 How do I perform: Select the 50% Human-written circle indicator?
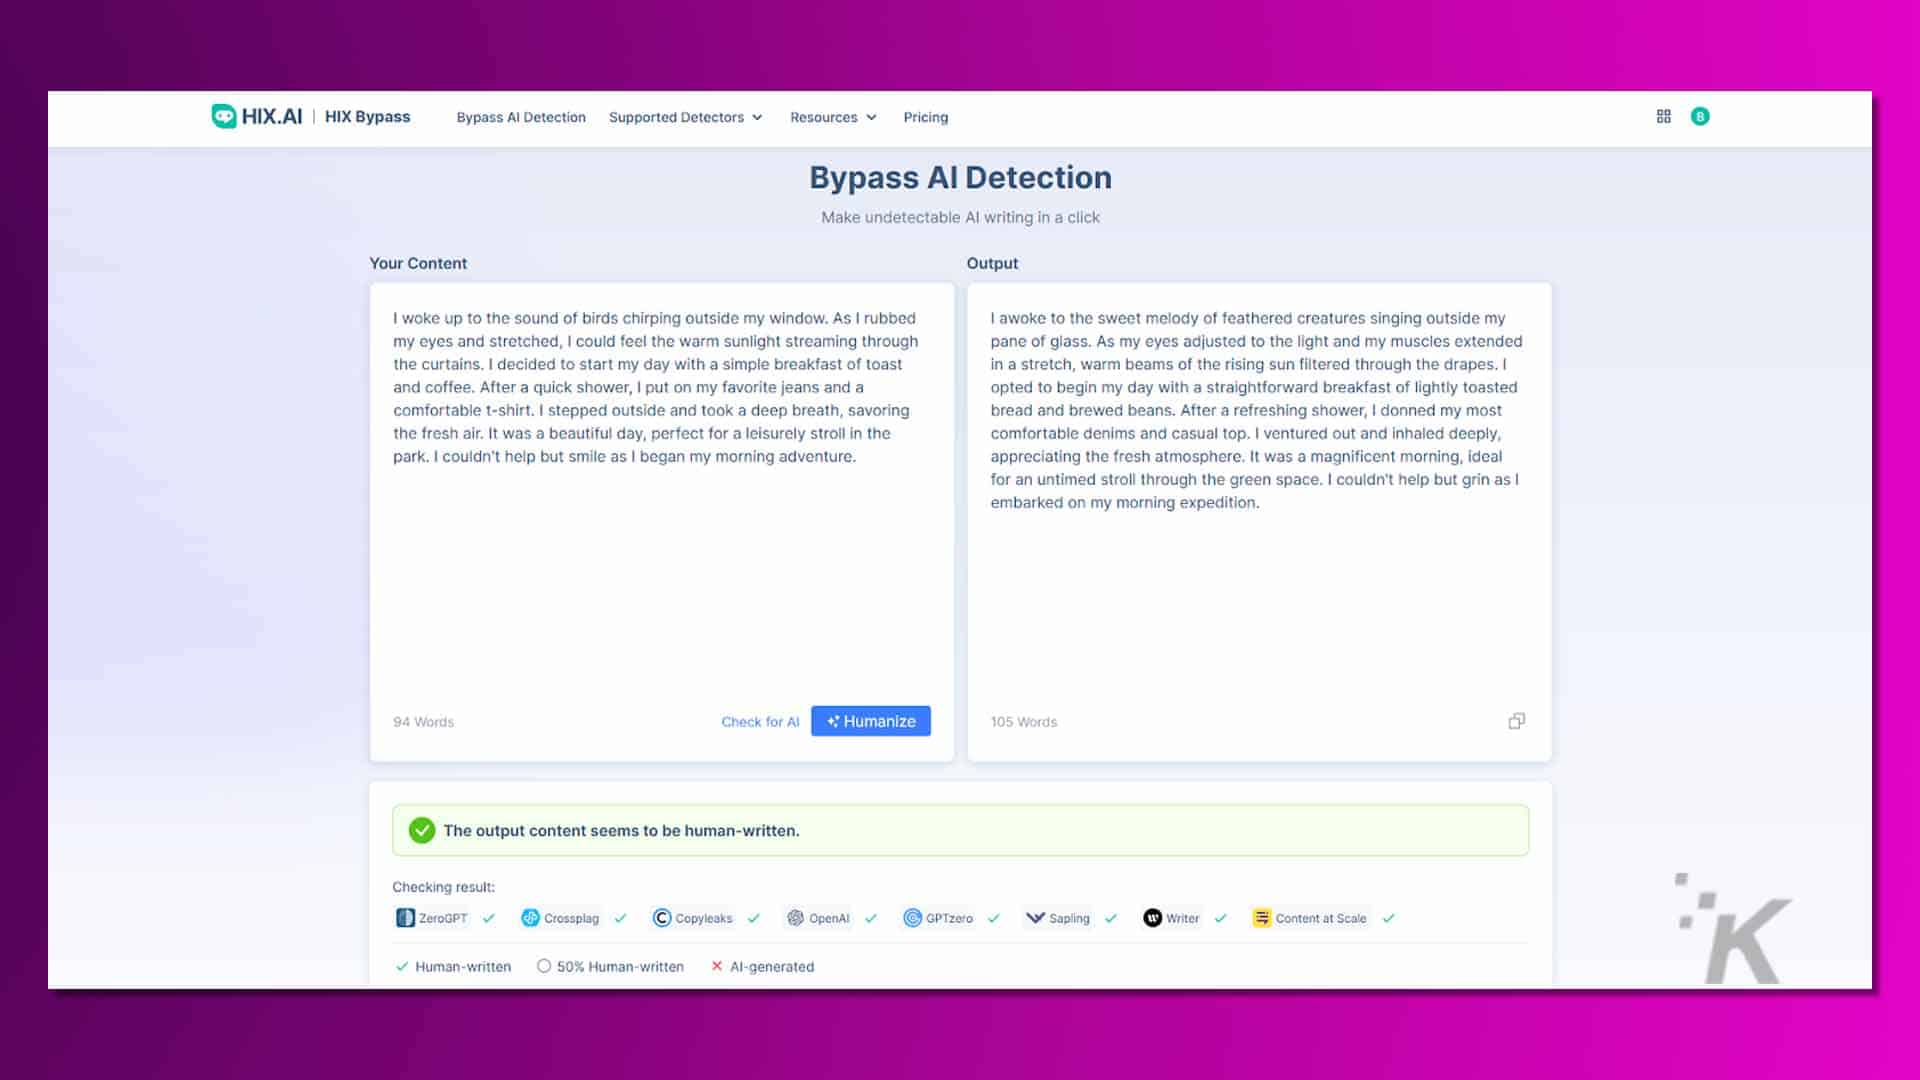click(544, 966)
